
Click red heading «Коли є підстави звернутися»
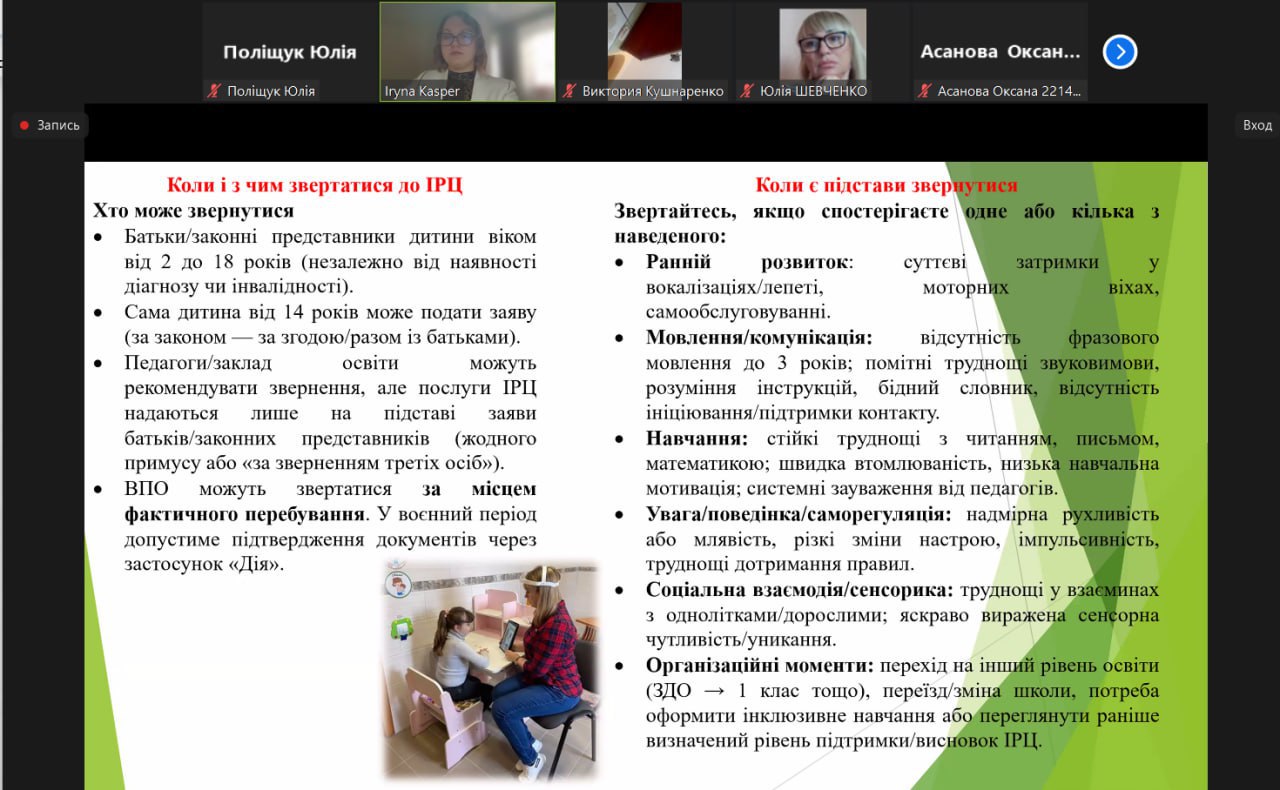point(886,185)
